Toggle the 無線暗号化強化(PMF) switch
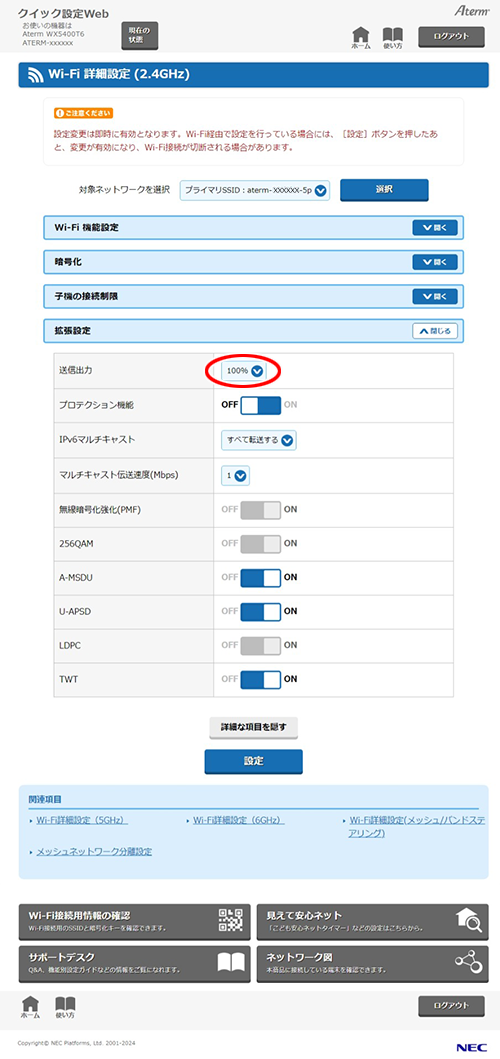The image size is (500, 1059). [260, 510]
